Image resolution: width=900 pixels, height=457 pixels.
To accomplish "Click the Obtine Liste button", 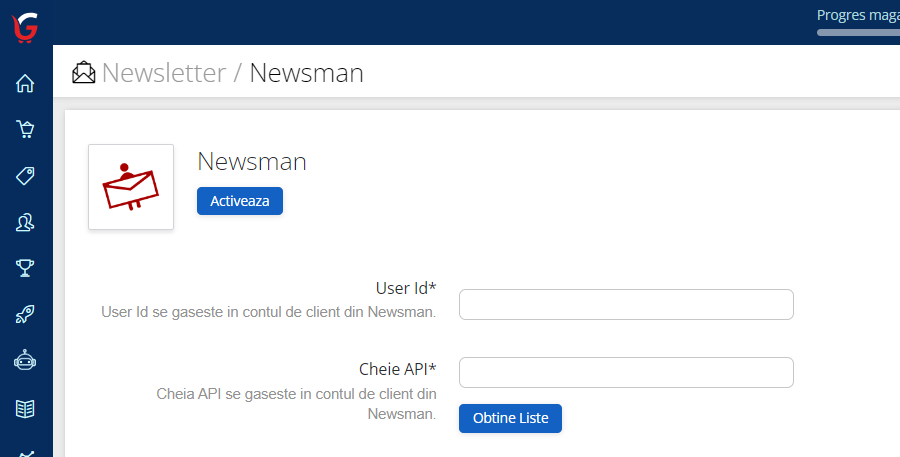I will coord(510,419).
